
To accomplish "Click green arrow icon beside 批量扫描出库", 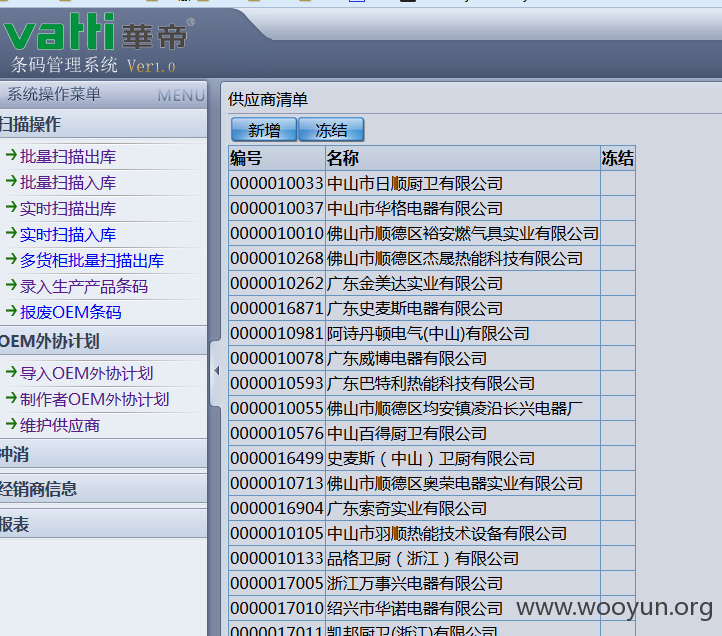I will [x=12, y=155].
